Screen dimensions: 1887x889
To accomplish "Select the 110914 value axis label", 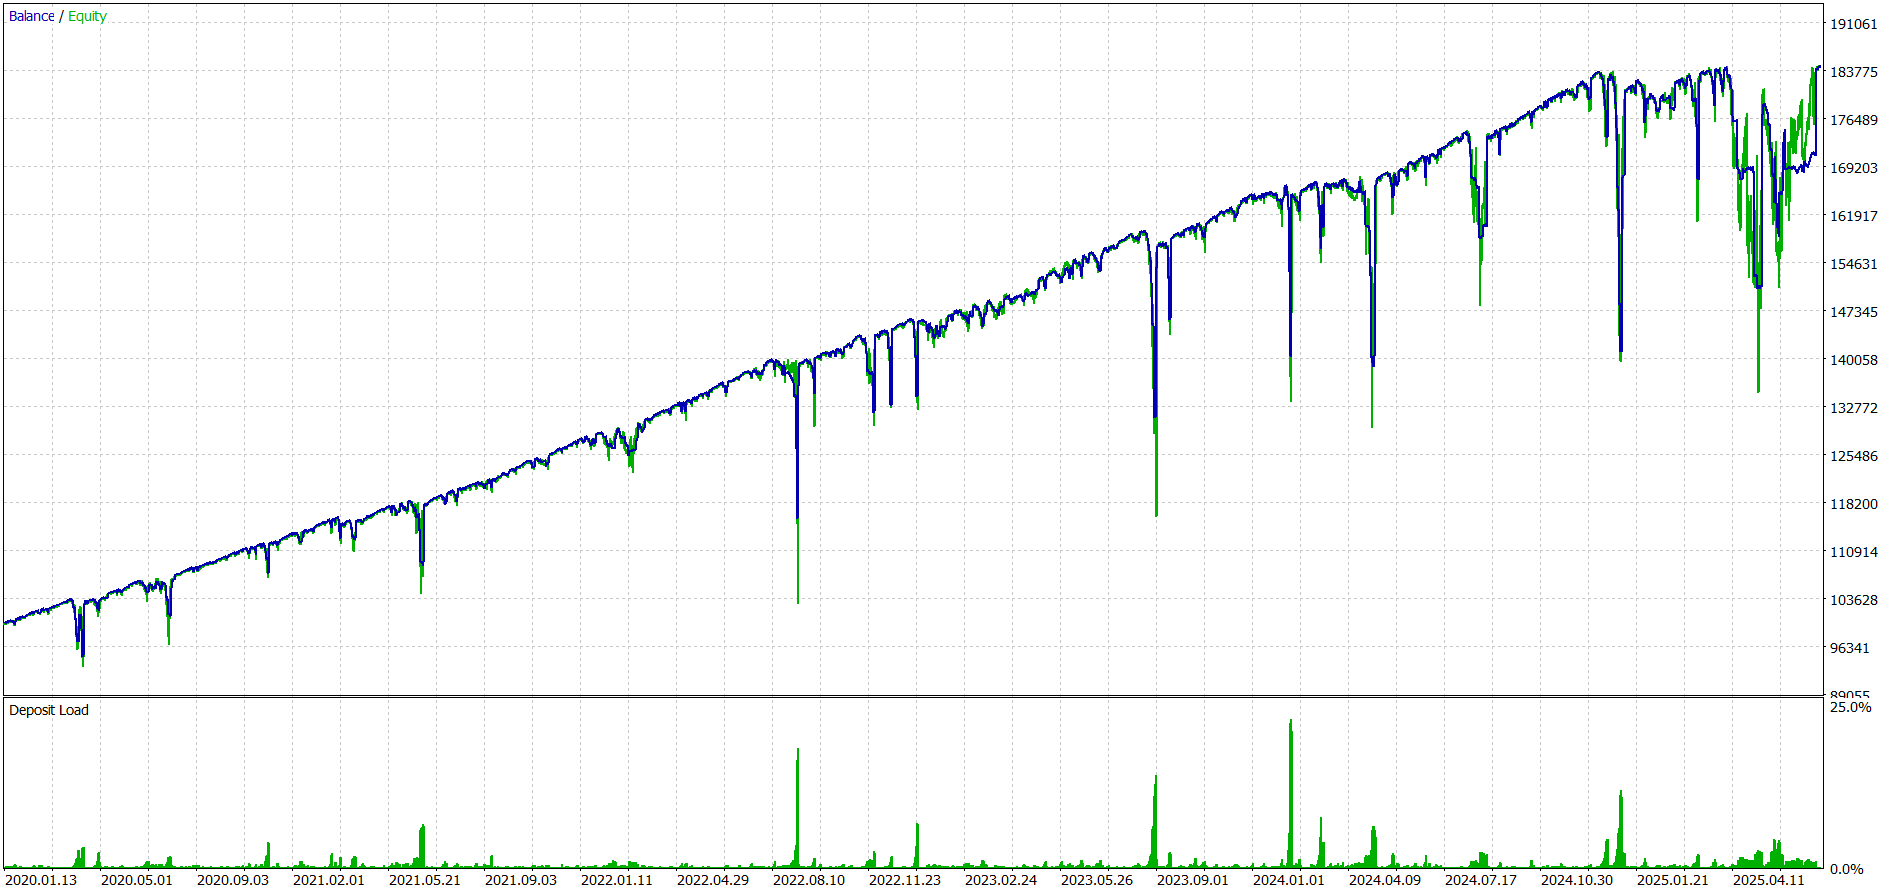I will tap(1853, 552).
